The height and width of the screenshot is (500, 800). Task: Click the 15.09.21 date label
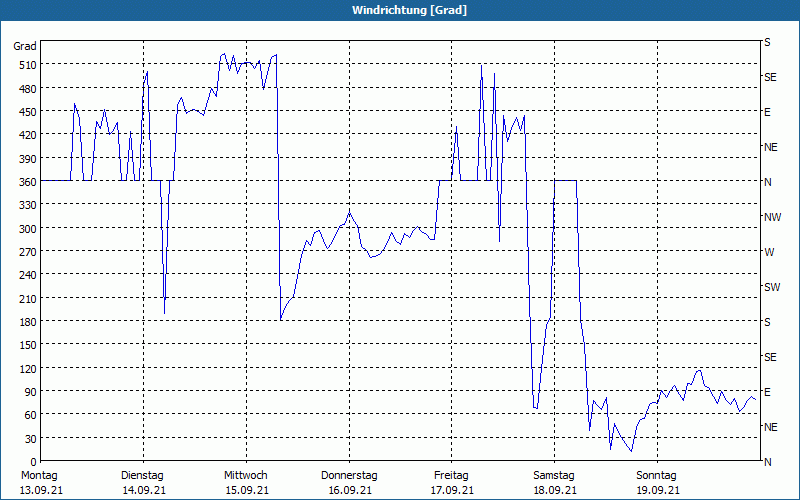click(247, 491)
